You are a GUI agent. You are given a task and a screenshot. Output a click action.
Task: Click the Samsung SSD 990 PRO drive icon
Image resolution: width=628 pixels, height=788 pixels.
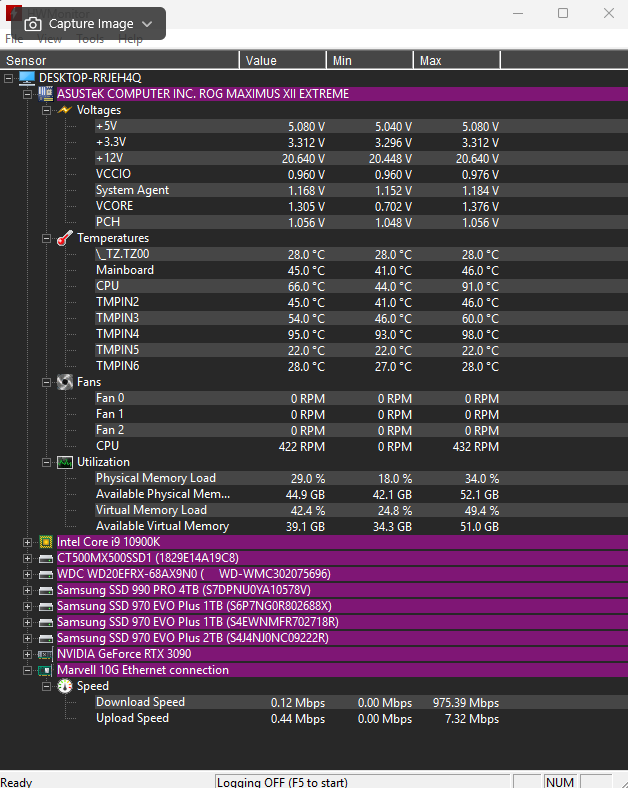pyautogui.click(x=46, y=590)
